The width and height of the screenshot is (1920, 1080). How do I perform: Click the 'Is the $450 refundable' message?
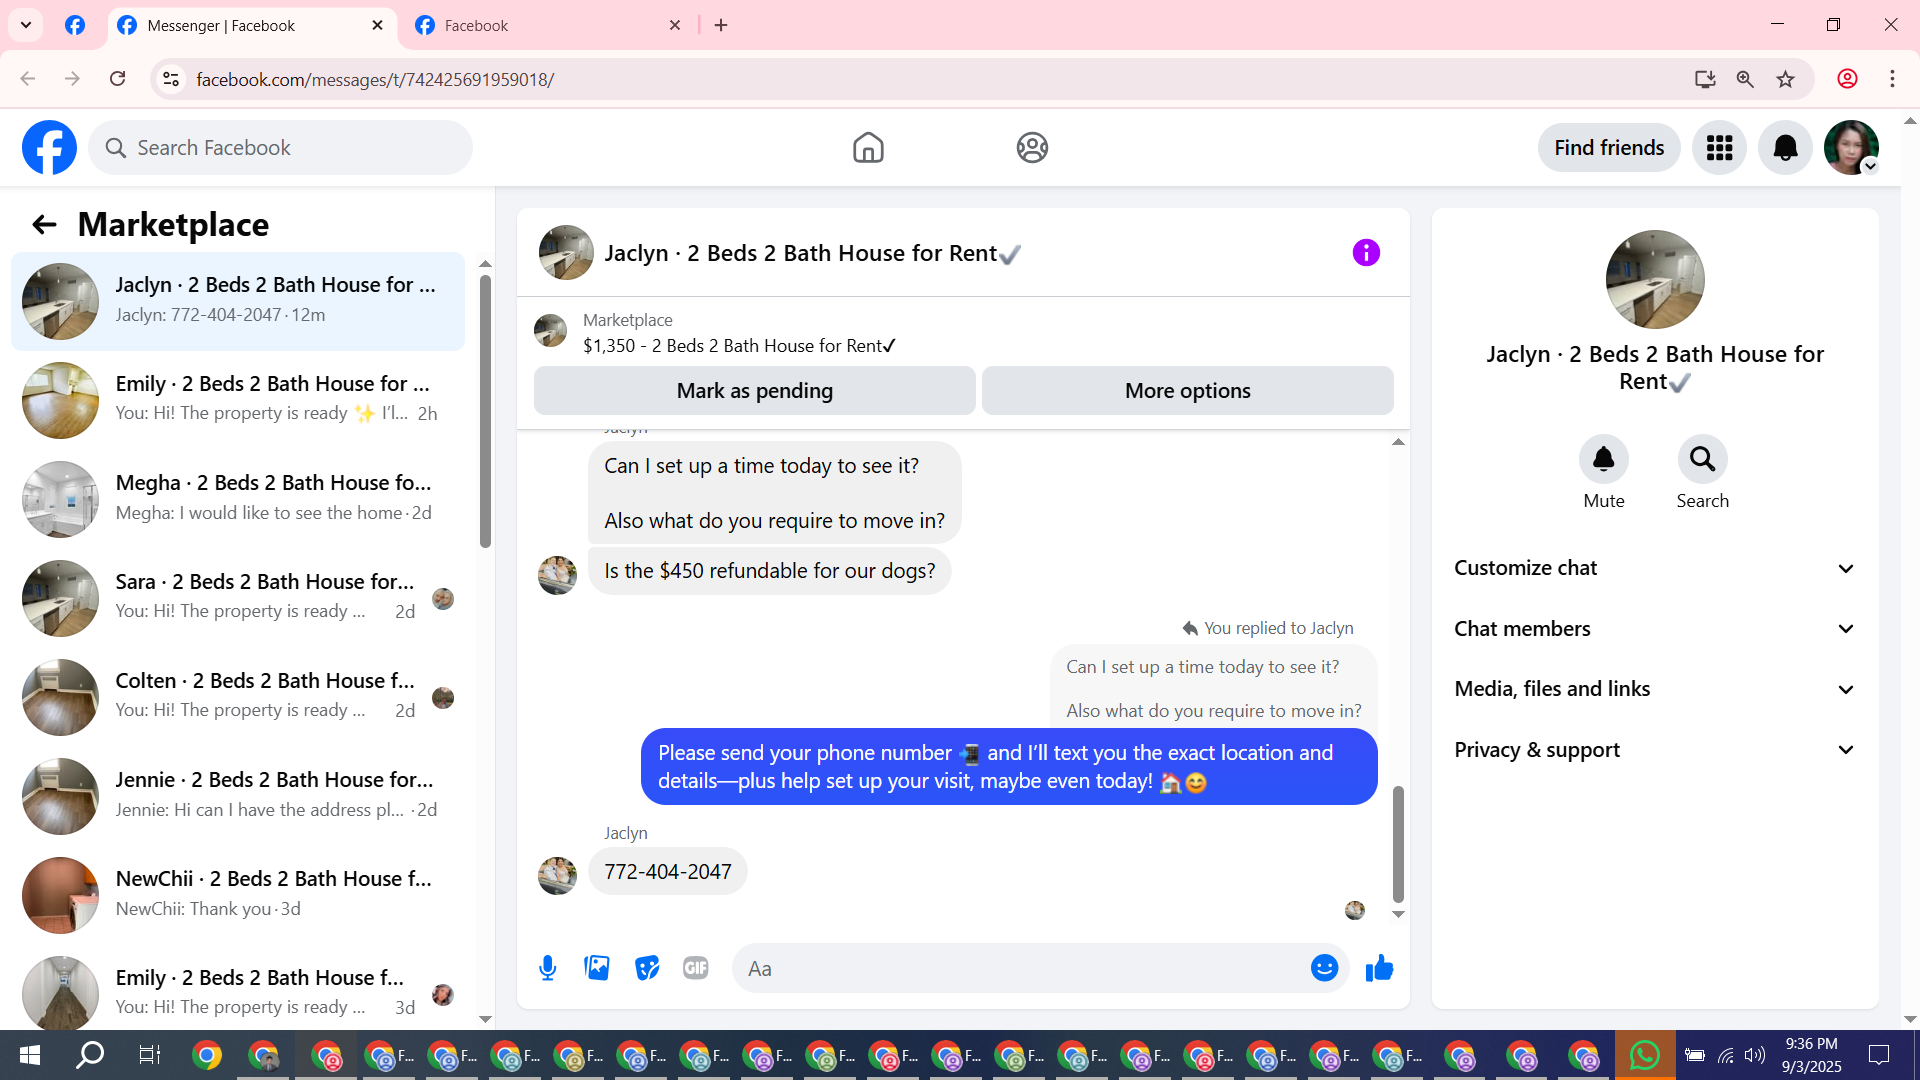(x=769, y=571)
